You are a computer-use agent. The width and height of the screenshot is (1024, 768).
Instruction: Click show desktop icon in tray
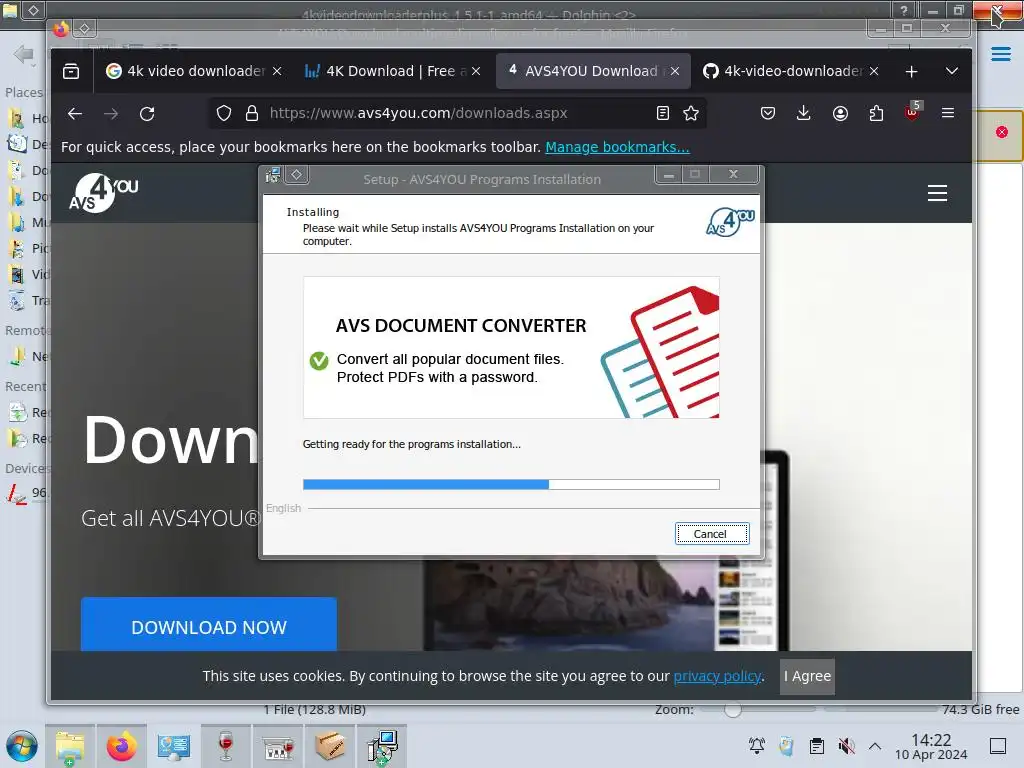coord(998,746)
